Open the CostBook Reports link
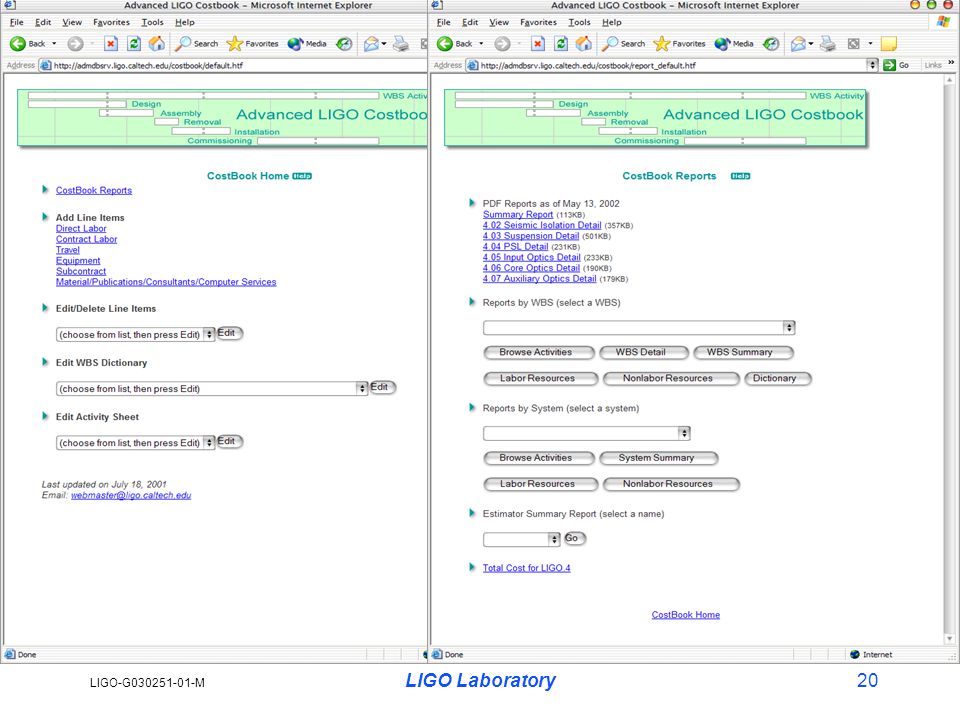960x720 pixels. 94,190
